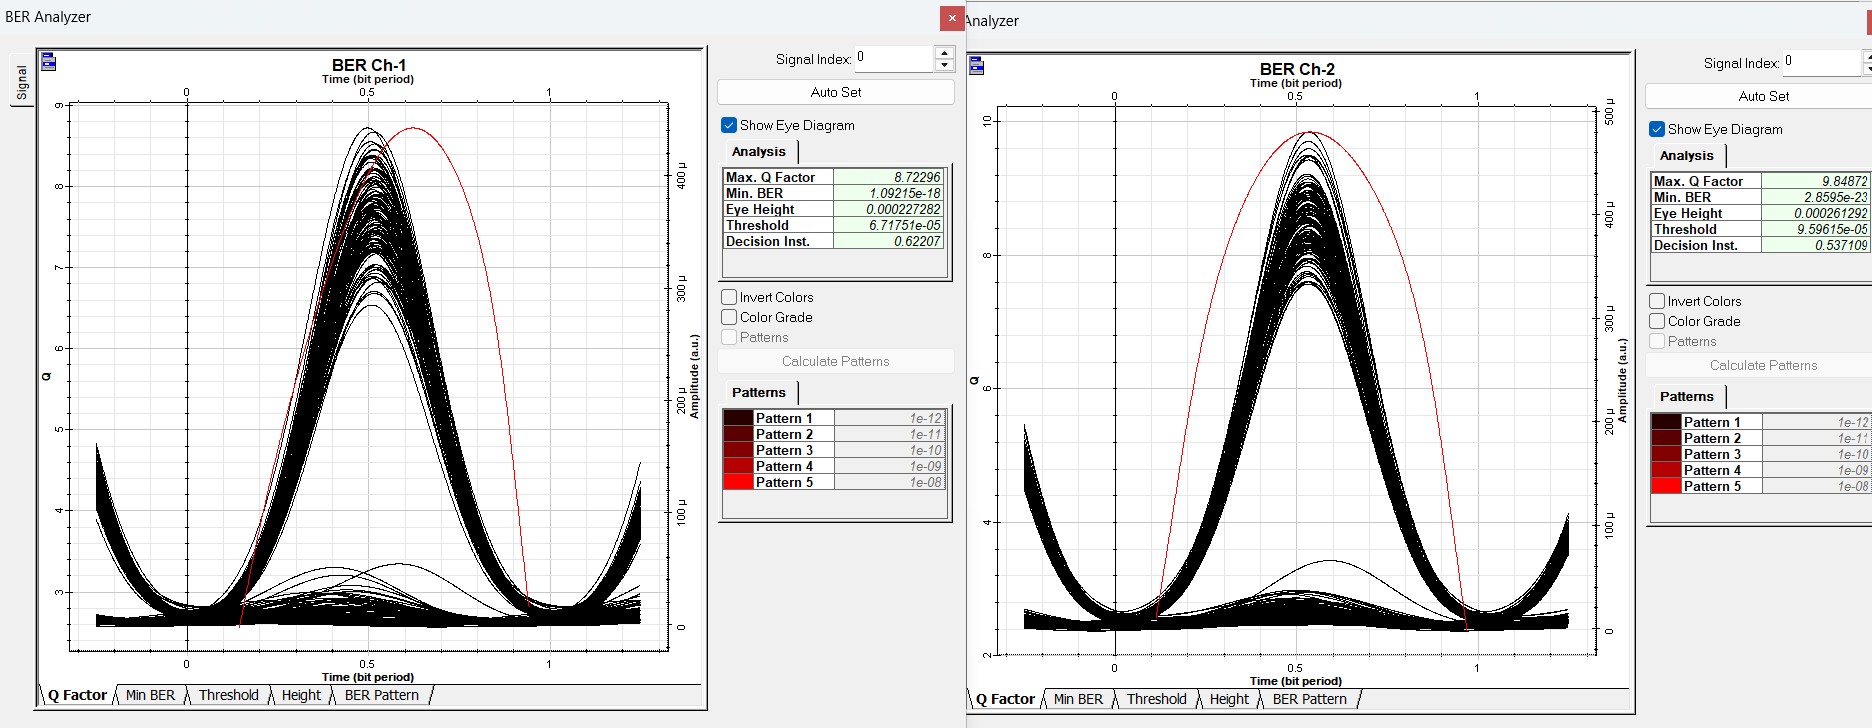1872x728 pixels.
Task: Decrease Signal Index with down arrow in left panel
Action: tap(944, 65)
